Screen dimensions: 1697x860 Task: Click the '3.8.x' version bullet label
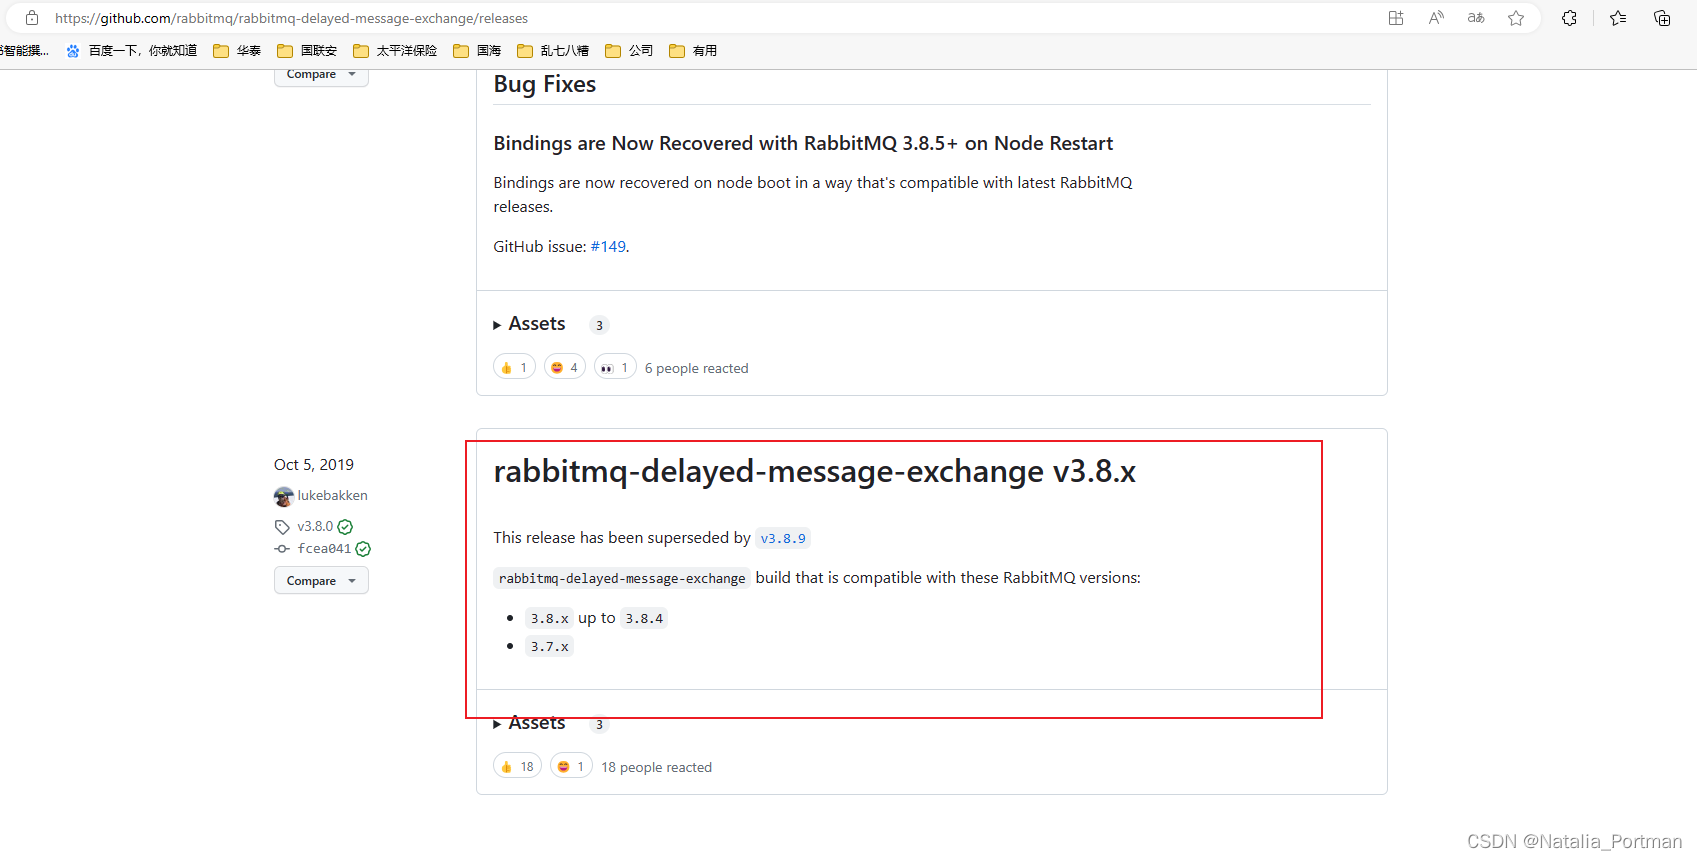pyautogui.click(x=550, y=619)
